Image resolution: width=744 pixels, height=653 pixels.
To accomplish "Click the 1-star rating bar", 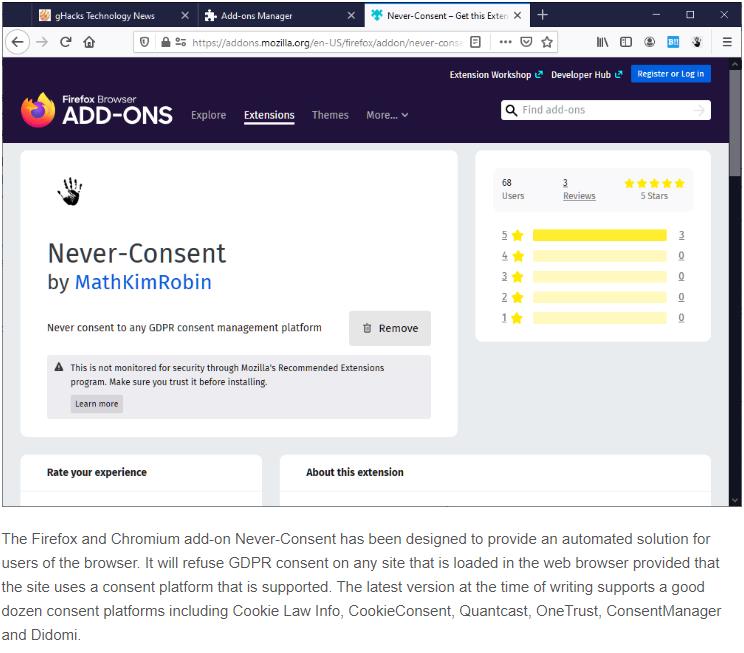I will point(600,317).
